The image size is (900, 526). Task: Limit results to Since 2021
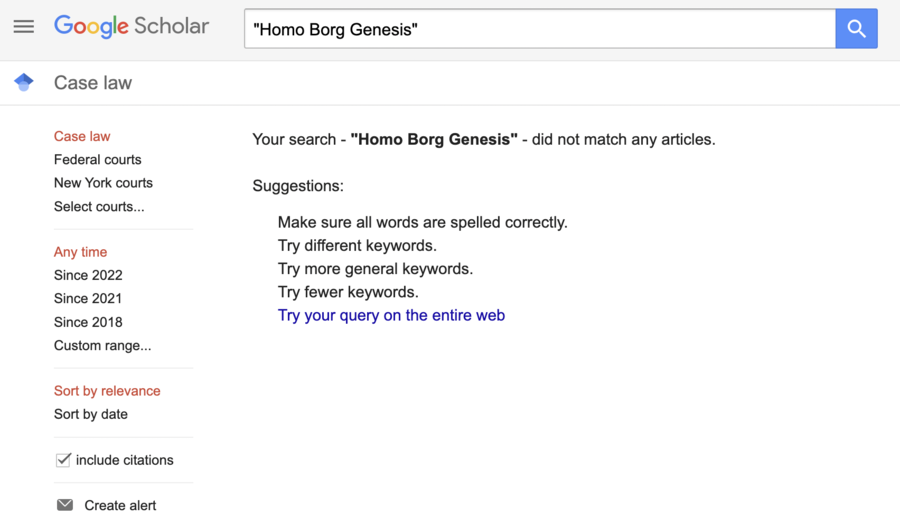click(x=88, y=299)
